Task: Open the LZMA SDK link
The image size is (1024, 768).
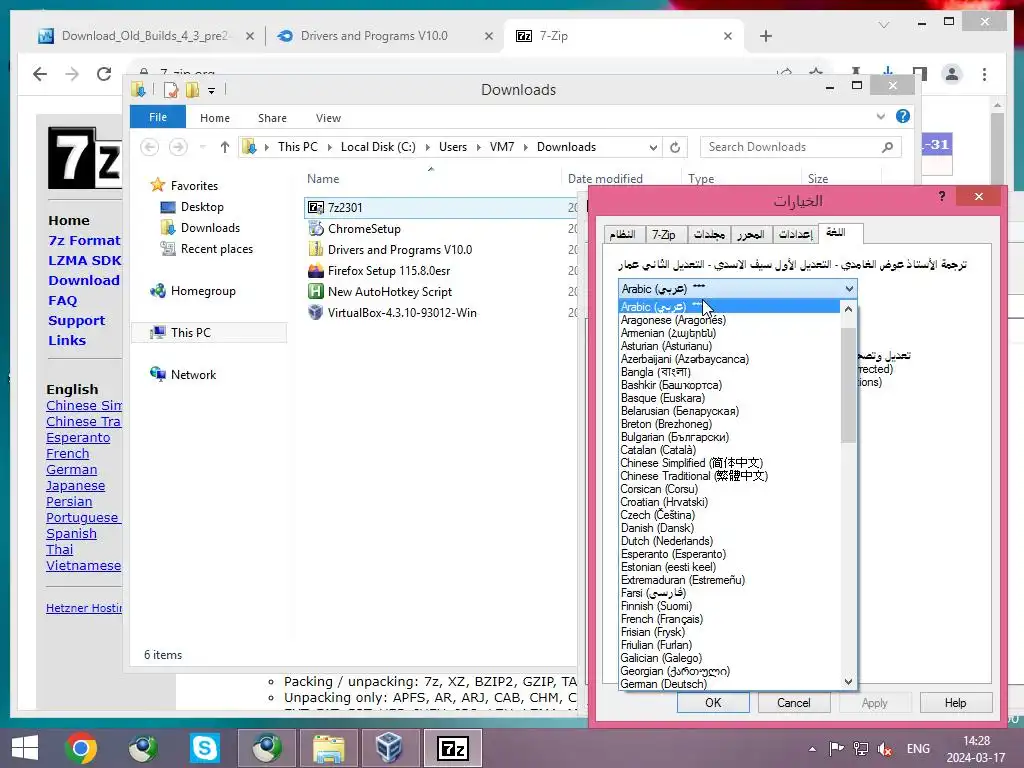Action: [85, 261]
